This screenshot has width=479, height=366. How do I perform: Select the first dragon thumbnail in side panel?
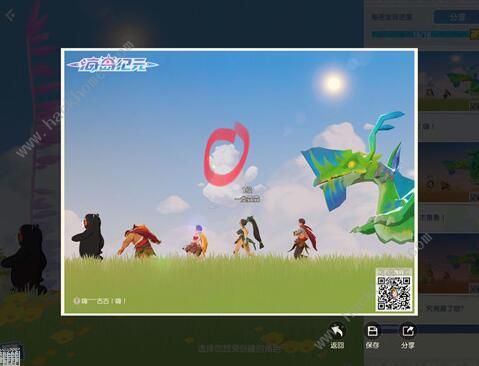448,81
